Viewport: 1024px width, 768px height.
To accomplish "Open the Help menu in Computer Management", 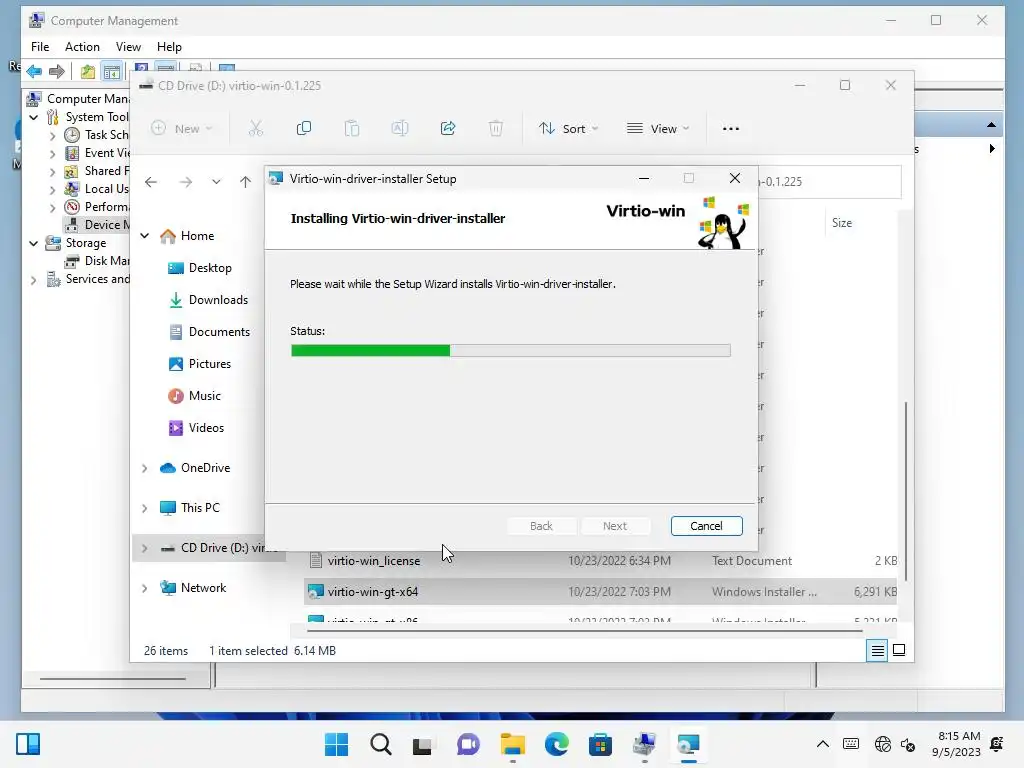I will point(169,46).
